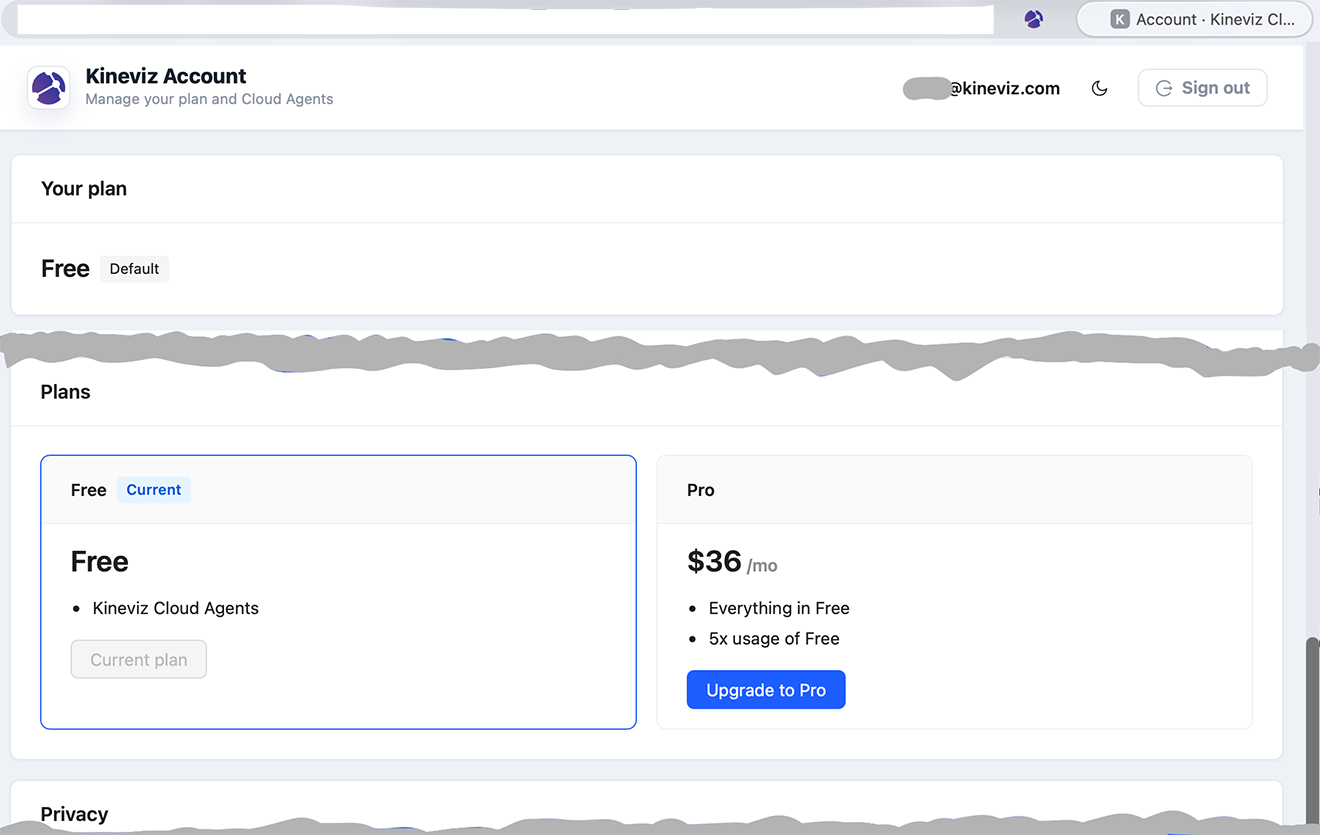The image size is (1320, 835).
Task: Select the Account · Kineviz Cl... browser tab
Action: click(1194, 19)
